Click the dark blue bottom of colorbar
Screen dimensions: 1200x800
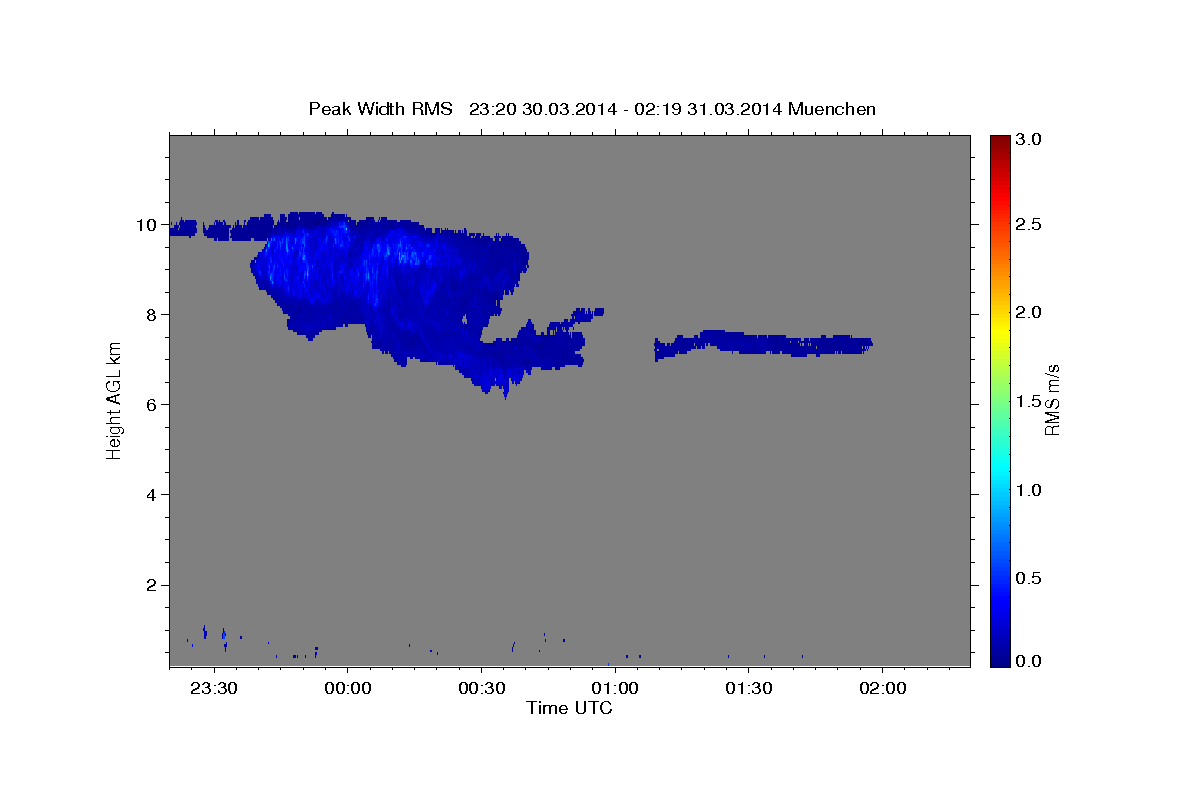[x=999, y=658]
